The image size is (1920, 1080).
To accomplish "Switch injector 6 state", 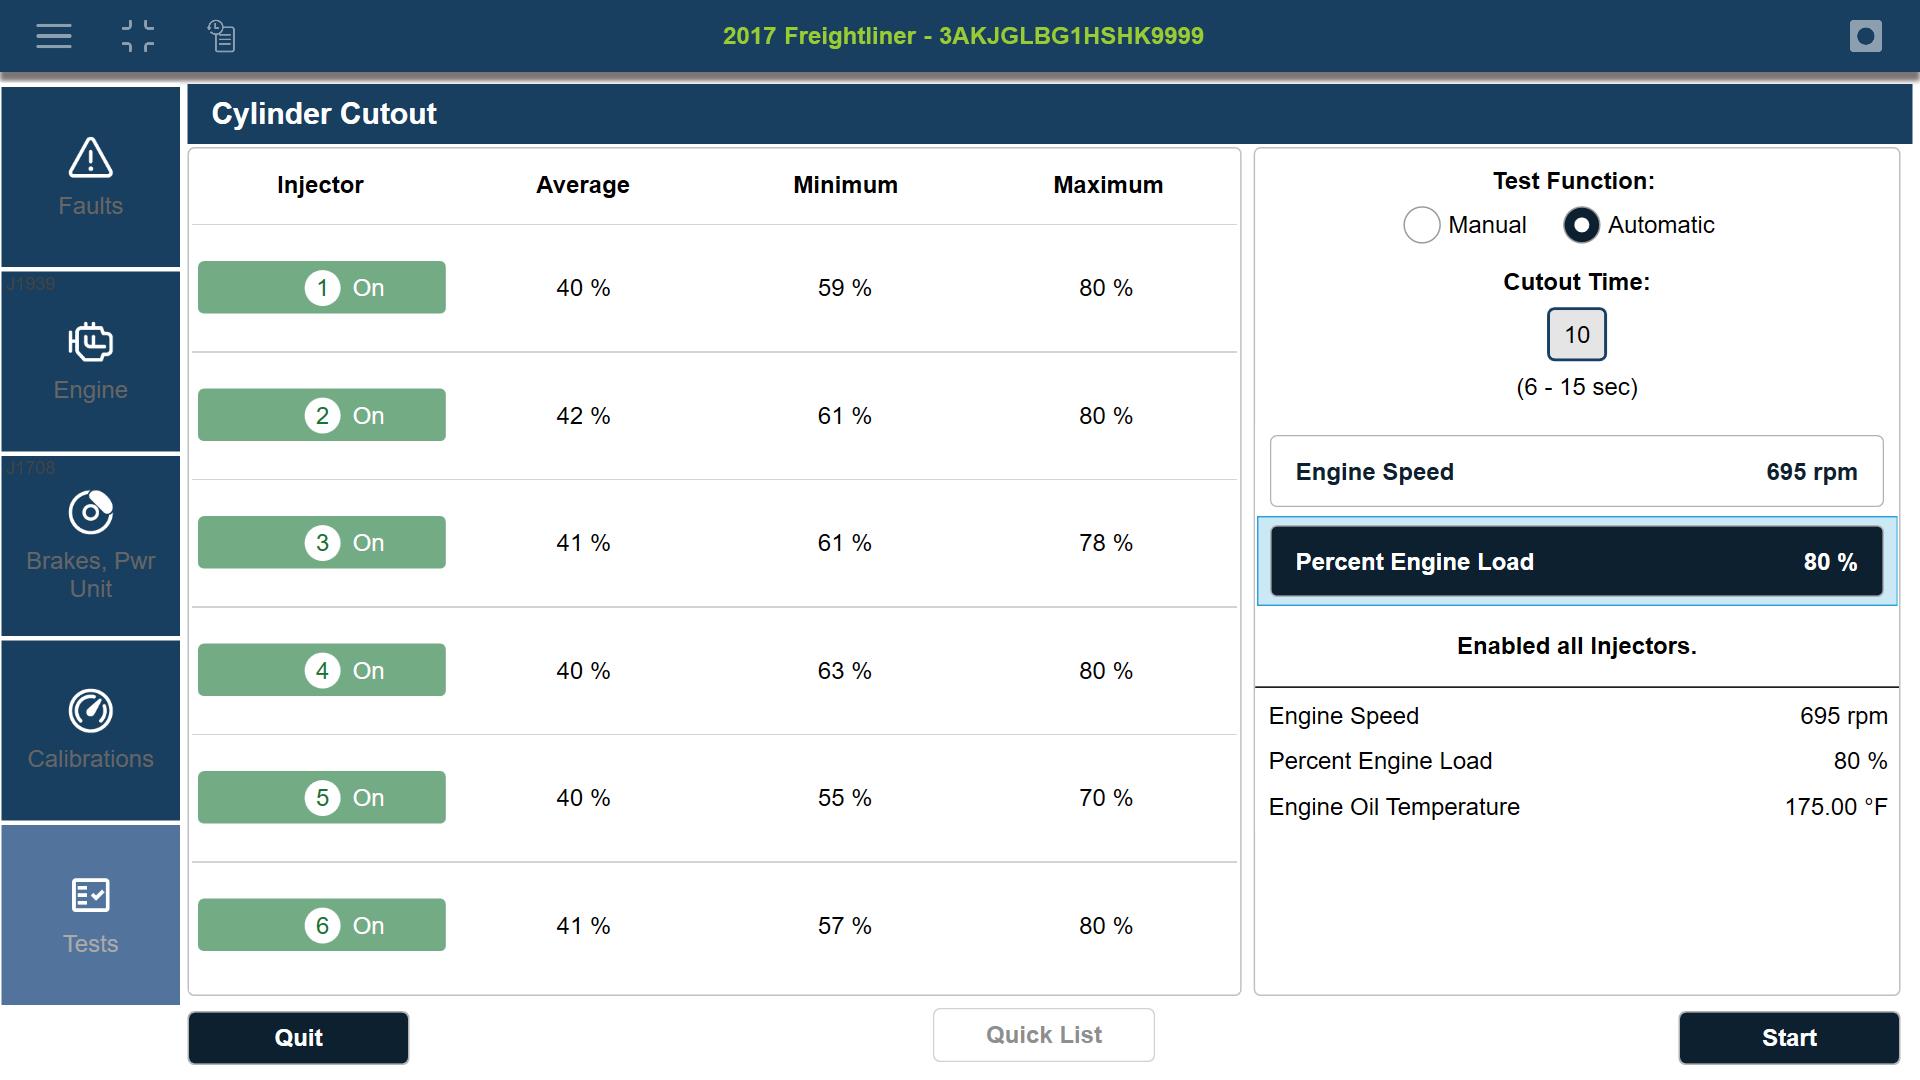I will click(x=322, y=925).
